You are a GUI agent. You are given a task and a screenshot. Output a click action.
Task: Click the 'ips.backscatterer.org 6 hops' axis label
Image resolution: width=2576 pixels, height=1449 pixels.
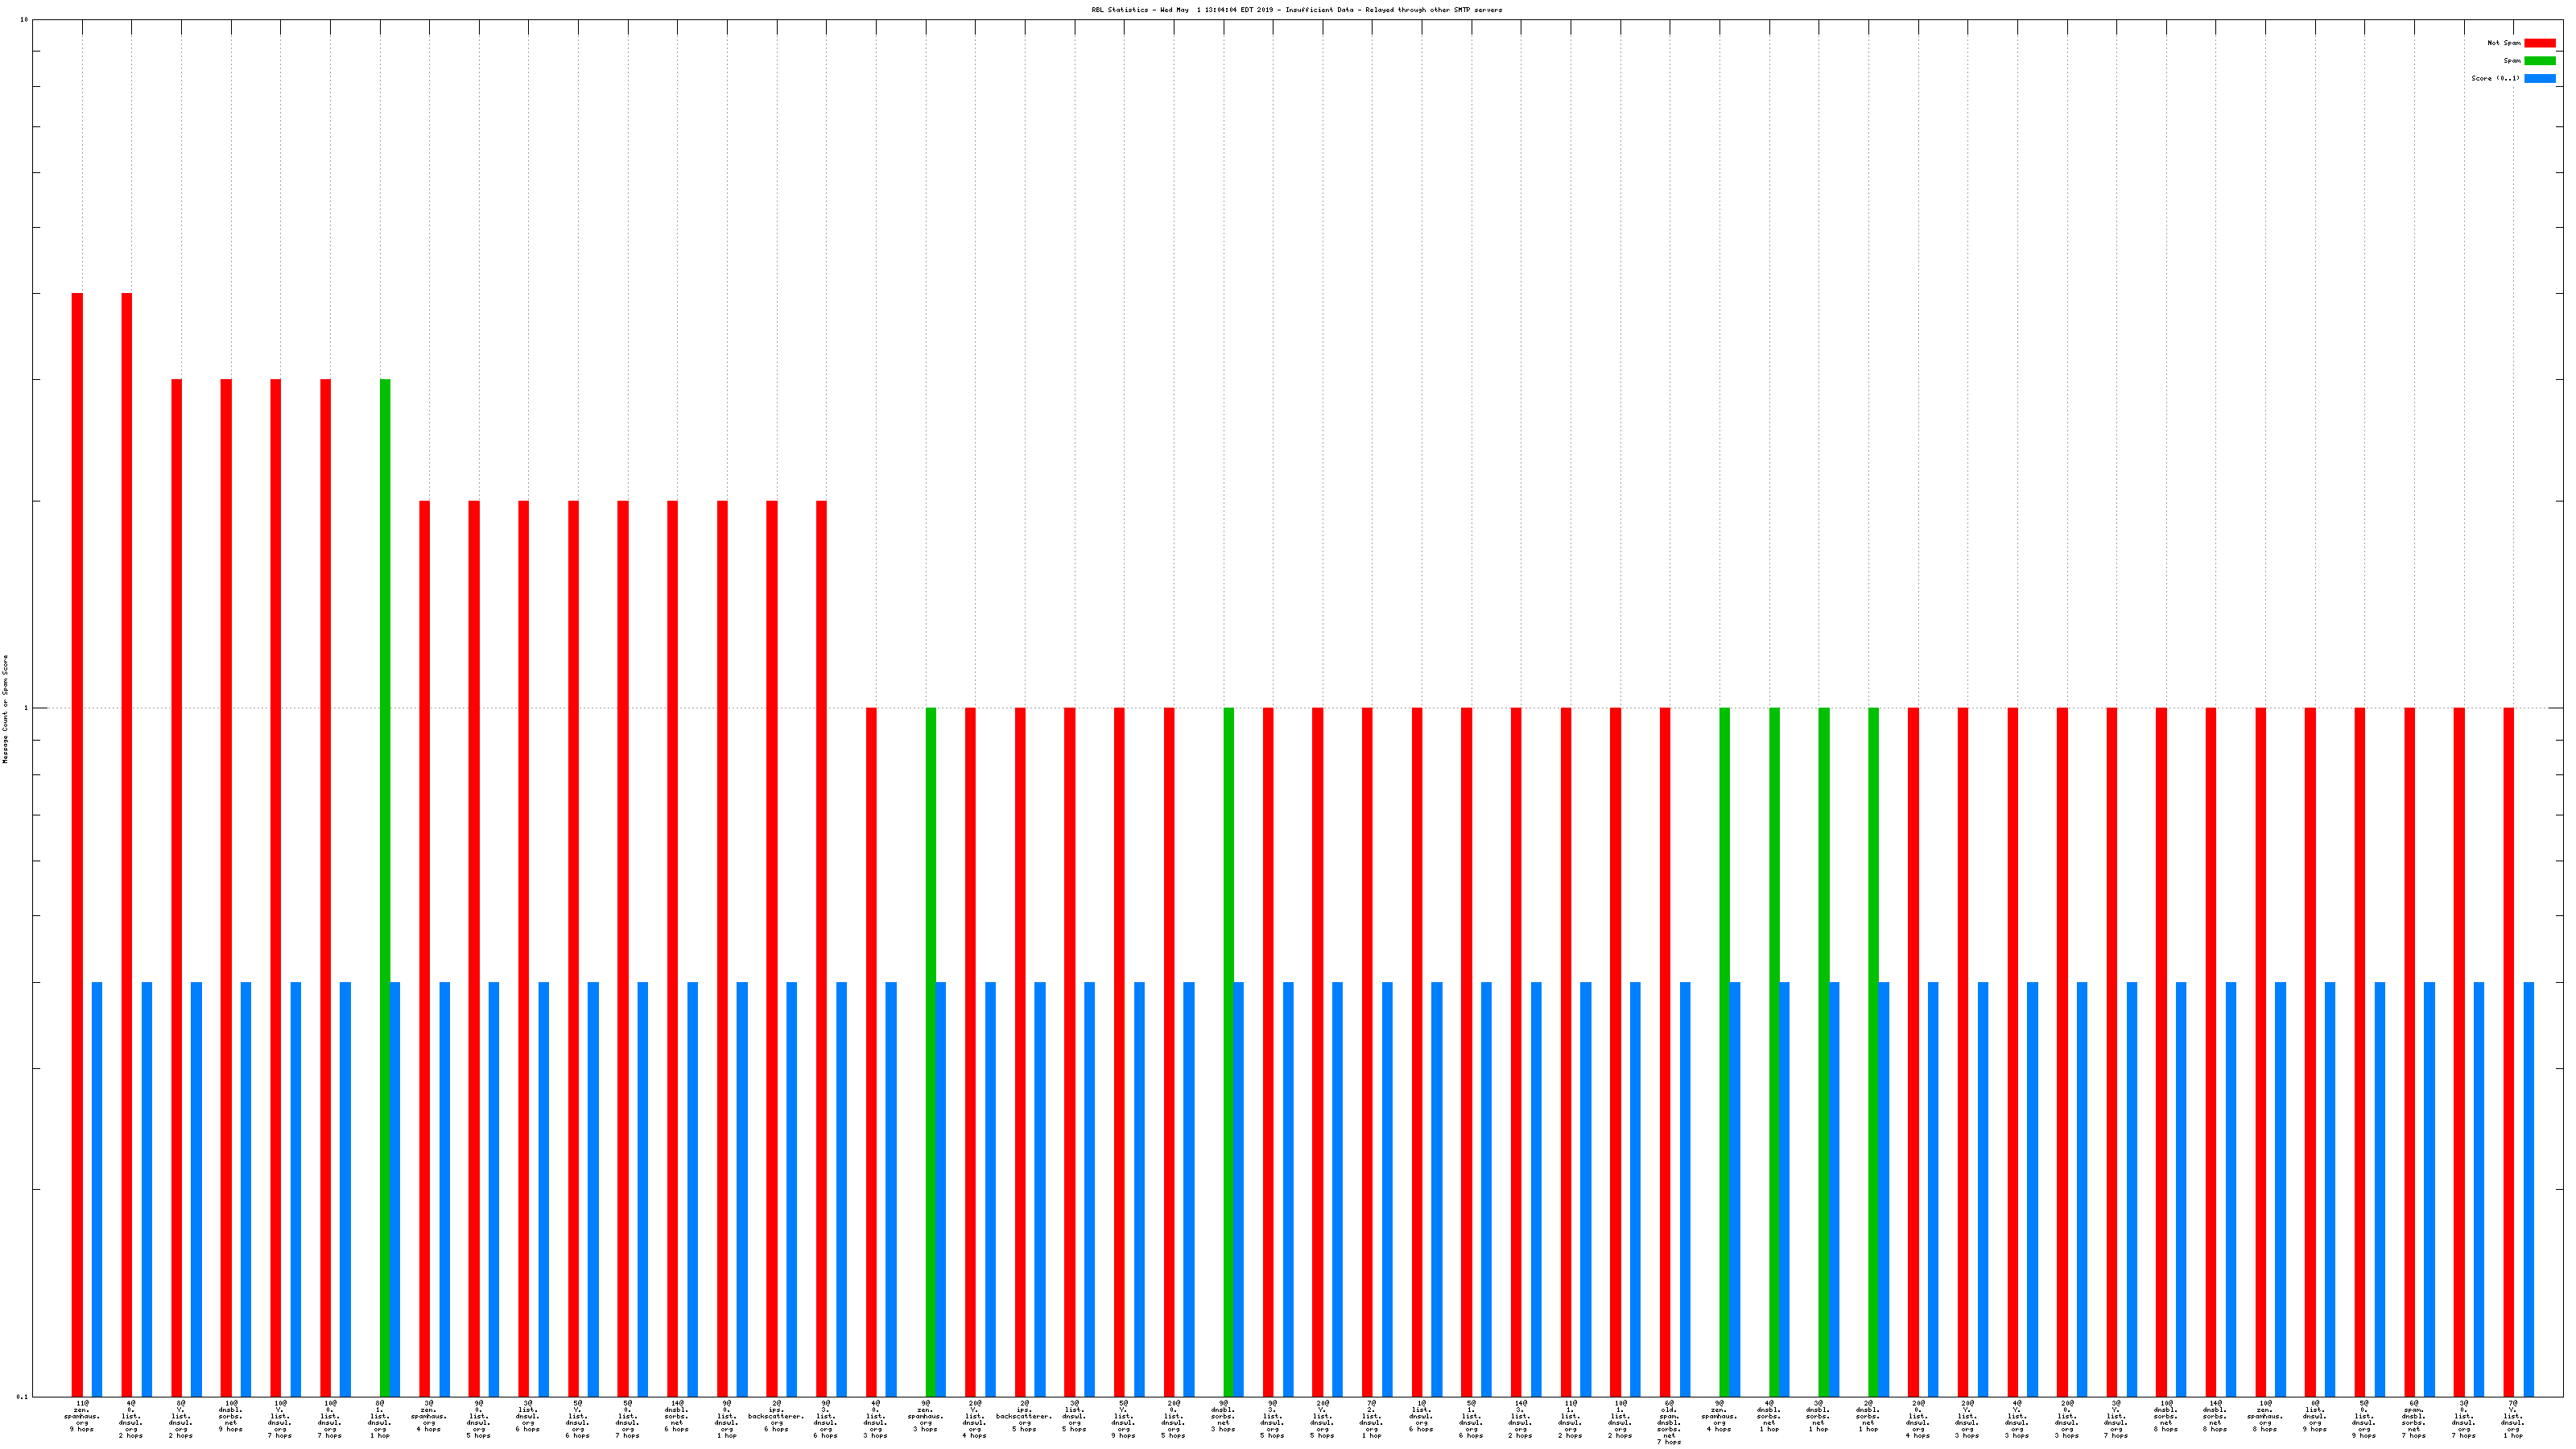pos(776,1416)
